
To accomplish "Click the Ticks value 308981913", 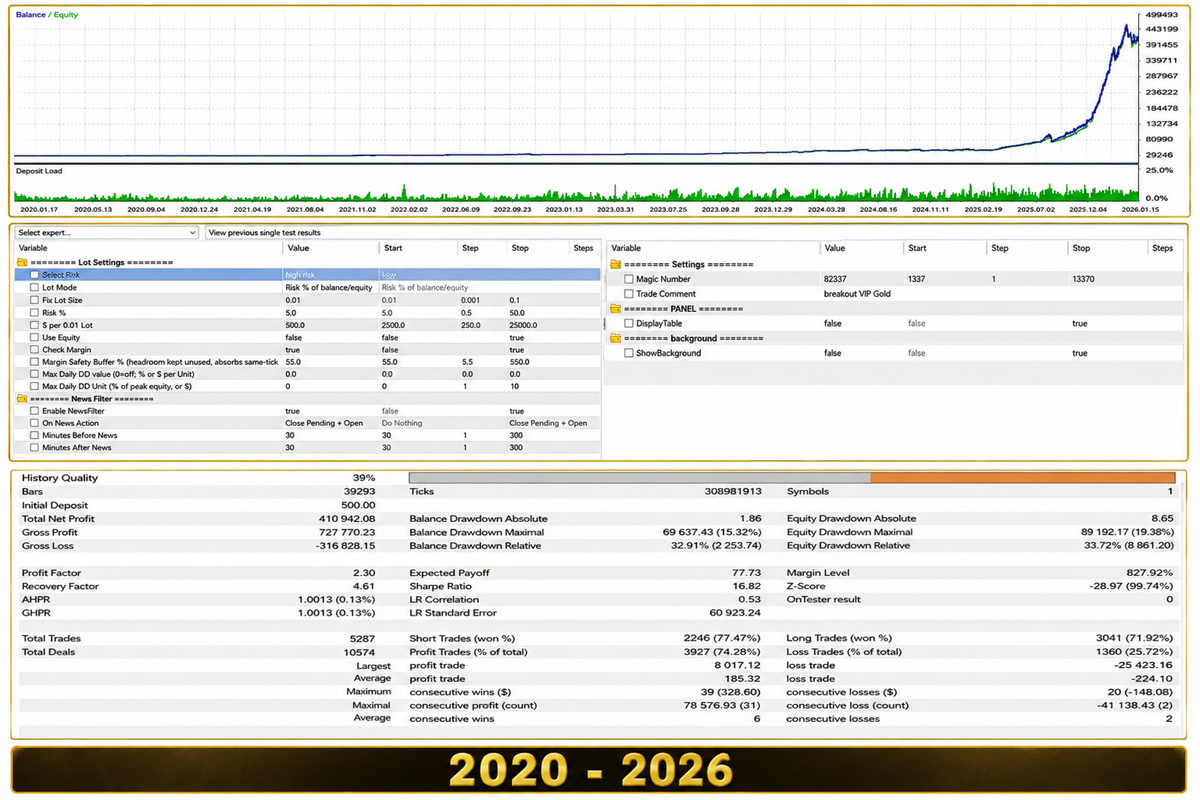I will pos(733,492).
